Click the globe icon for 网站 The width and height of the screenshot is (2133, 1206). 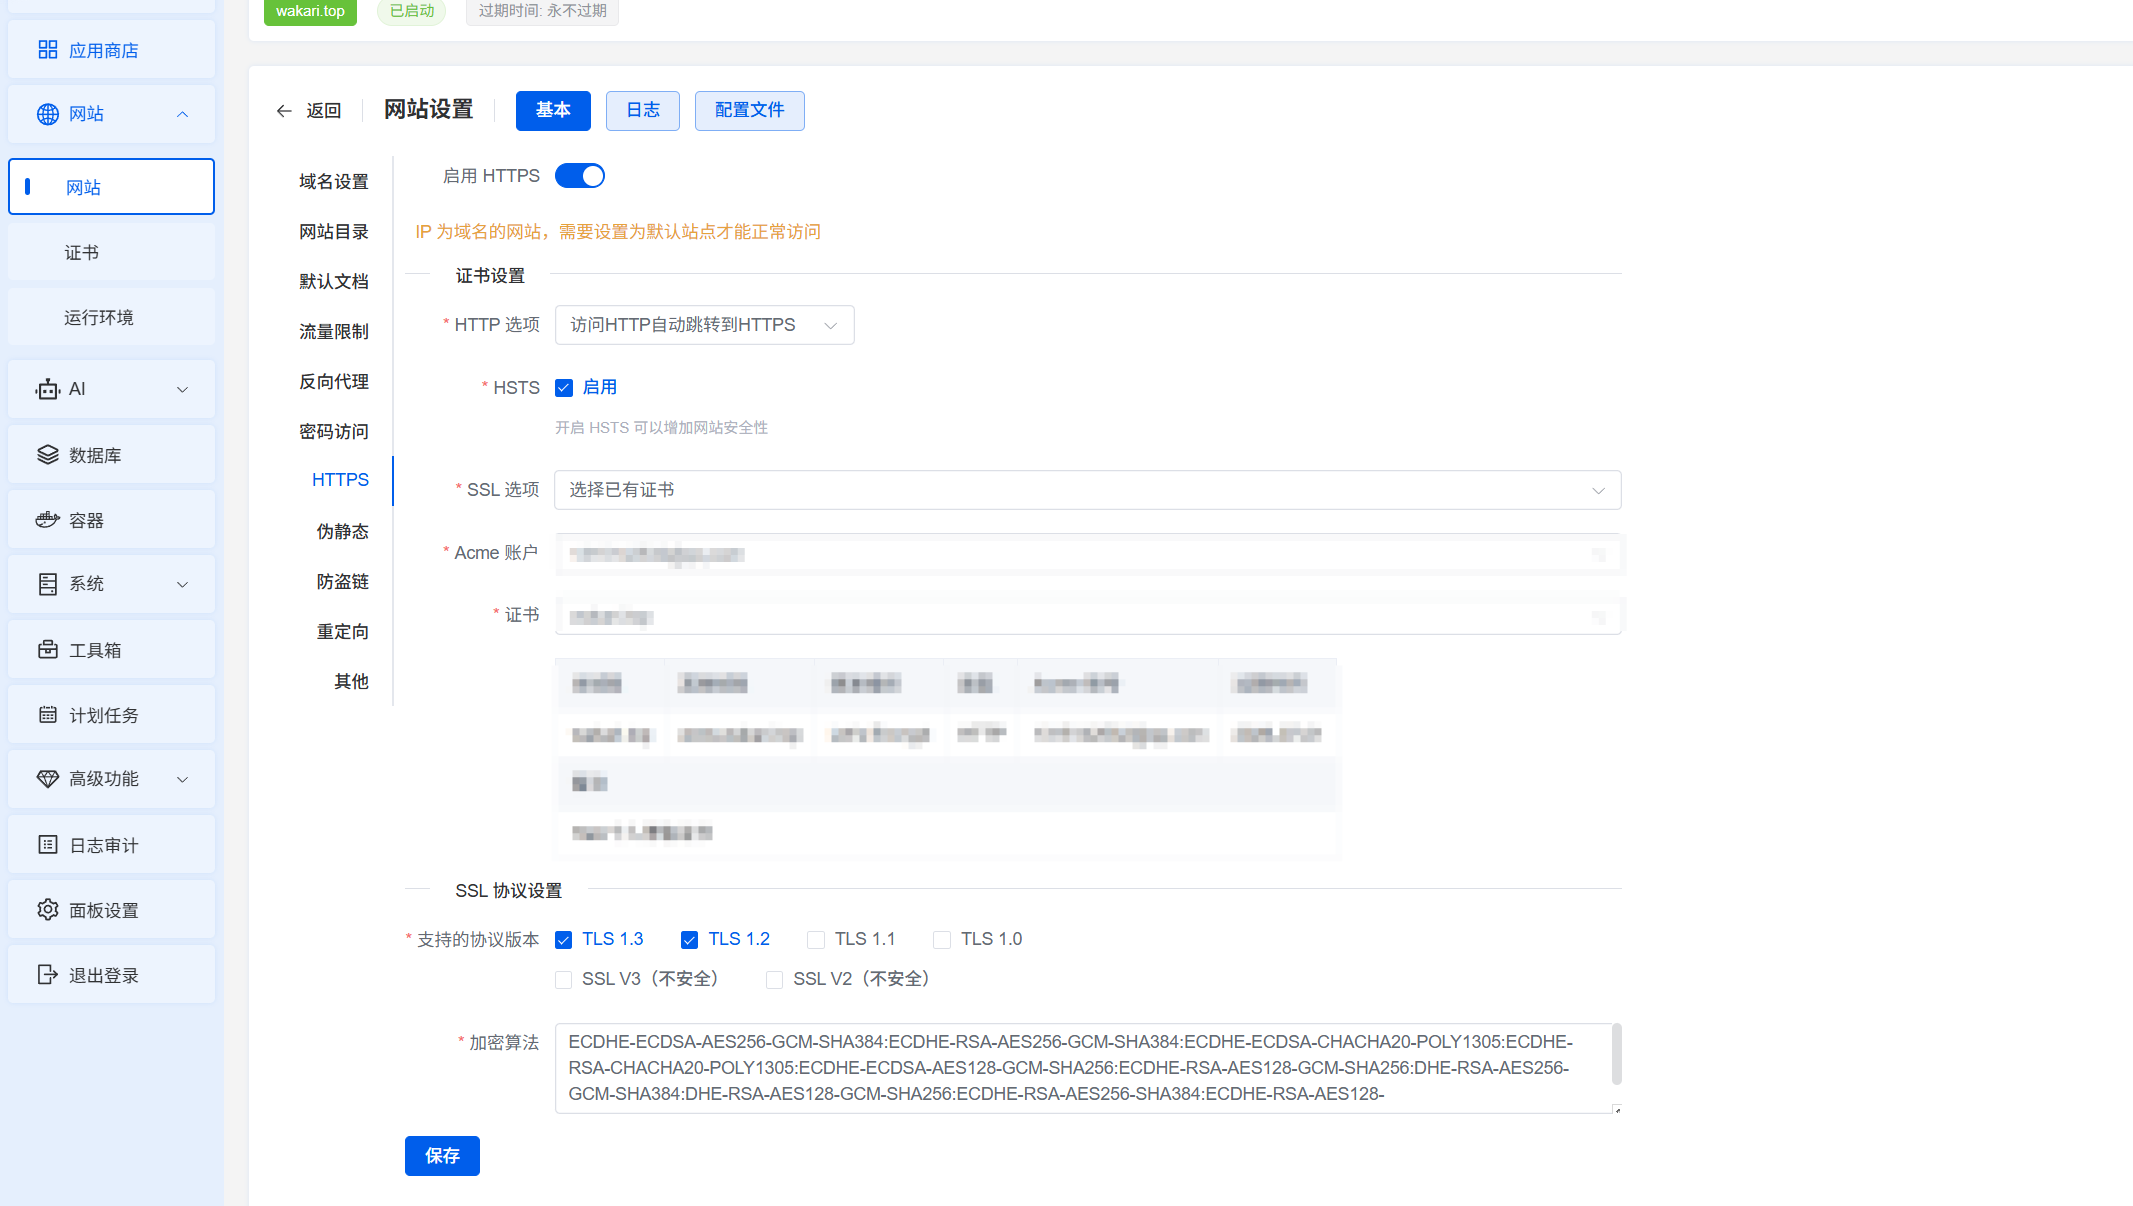47,114
